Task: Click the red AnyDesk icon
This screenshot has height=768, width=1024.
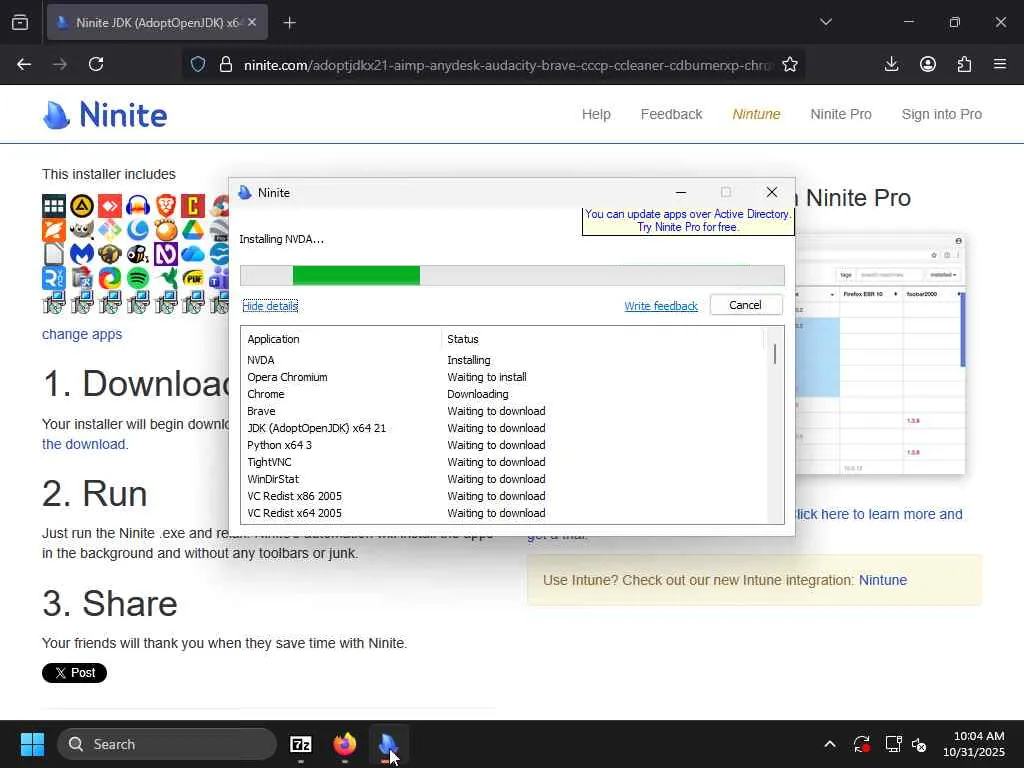Action: pyautogui.click(x=110, y=206)
